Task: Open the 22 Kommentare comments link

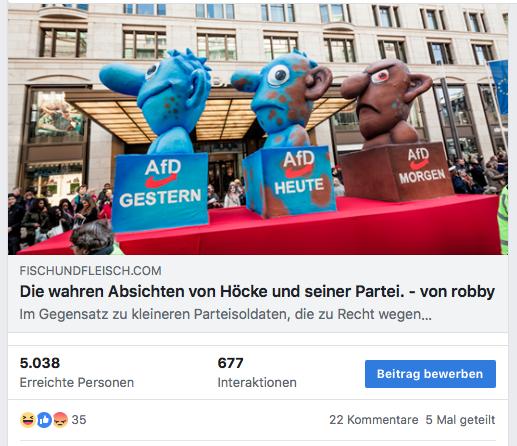Action: pyautogui.click(x=374, y=420)
